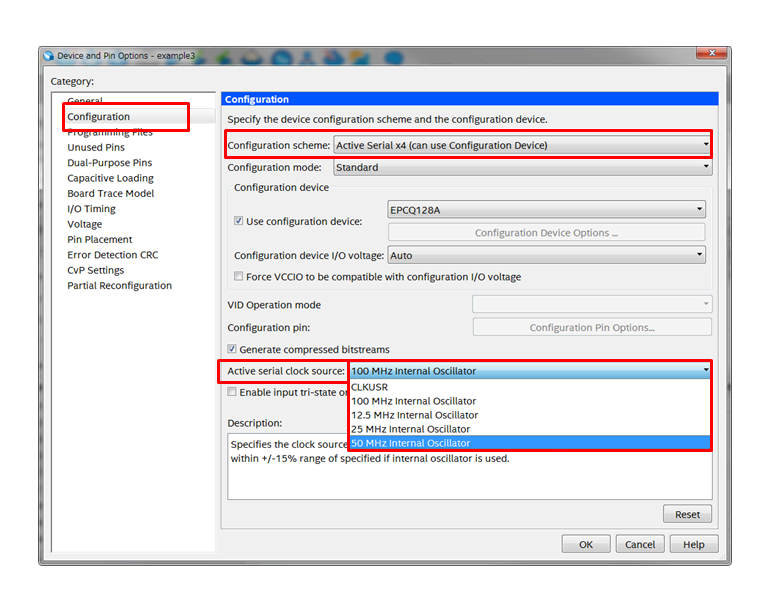Screen dimensions: 773x605
Task: Select Capacitive Loading in category list
Action: coord(110,178)
